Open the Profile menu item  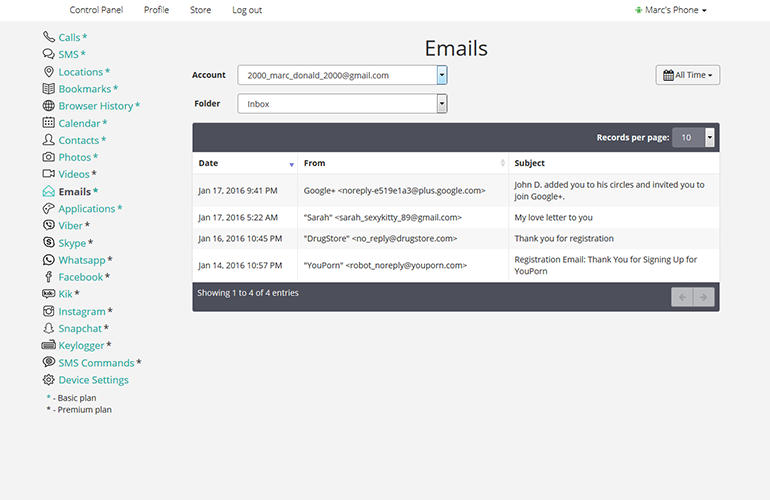[156, 10]
